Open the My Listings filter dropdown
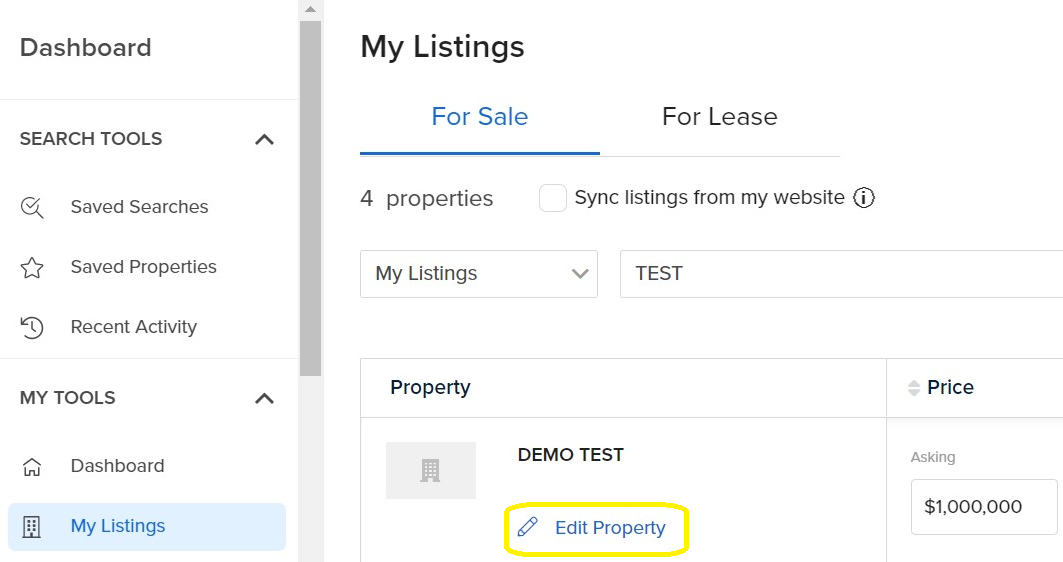The image size is (1063, 562). coord(479,274)
